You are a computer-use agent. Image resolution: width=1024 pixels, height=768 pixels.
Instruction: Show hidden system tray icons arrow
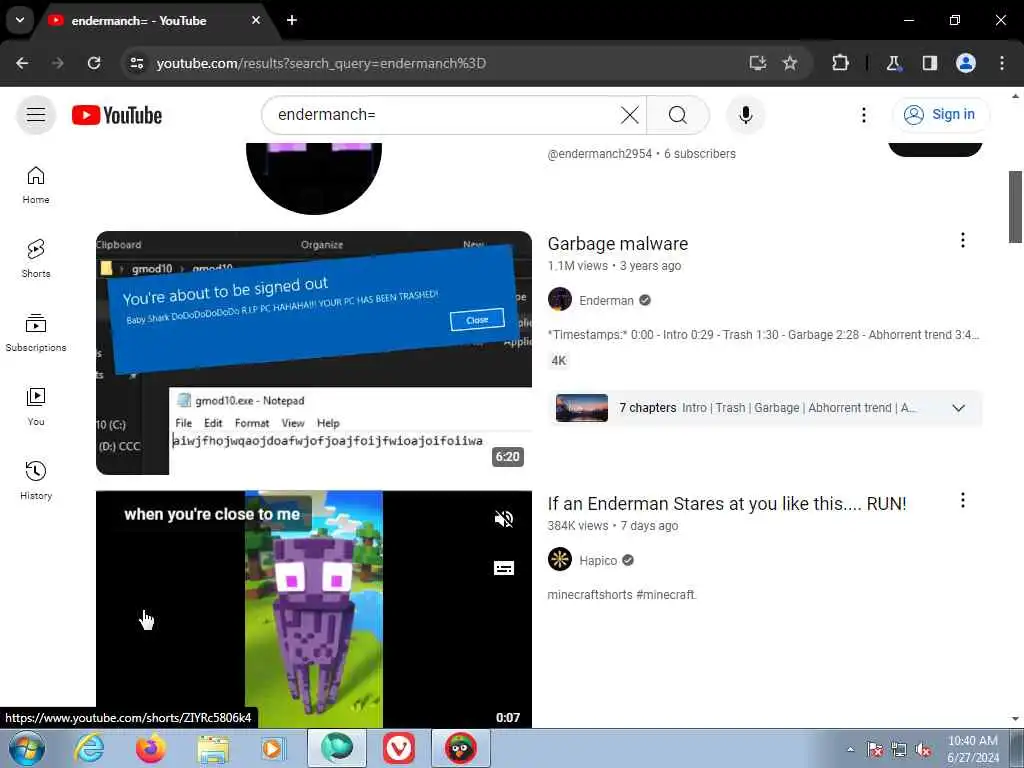pos(850,749)
